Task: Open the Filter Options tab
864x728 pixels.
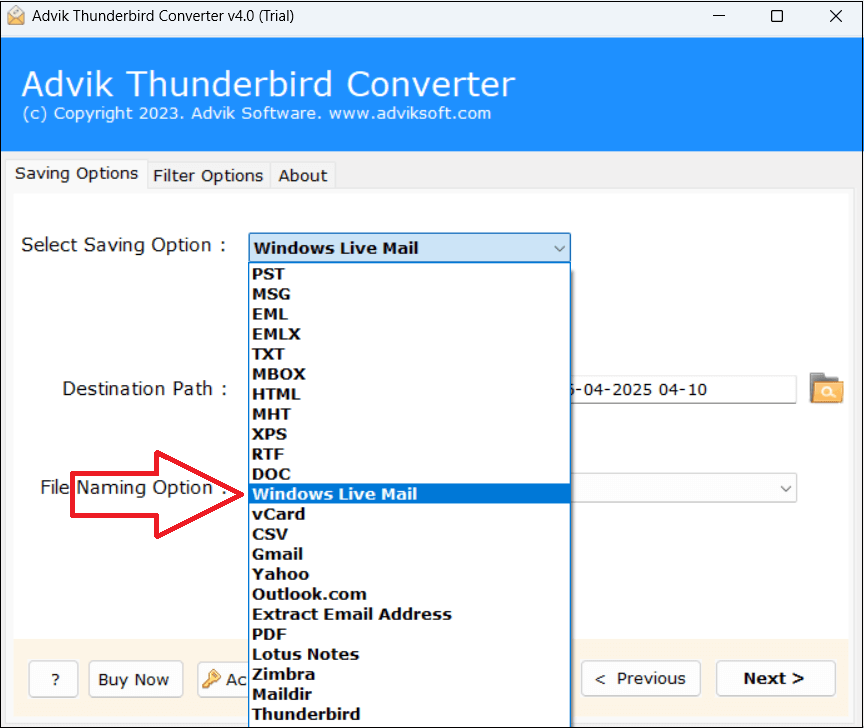Action: [x=208, y=176]
